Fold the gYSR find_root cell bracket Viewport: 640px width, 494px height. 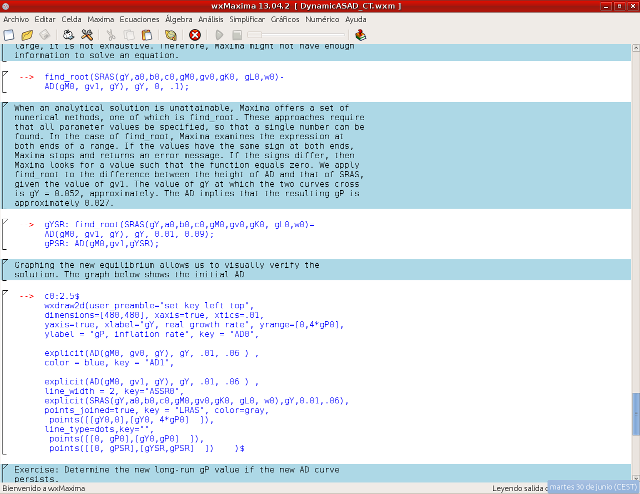(4, 233)
